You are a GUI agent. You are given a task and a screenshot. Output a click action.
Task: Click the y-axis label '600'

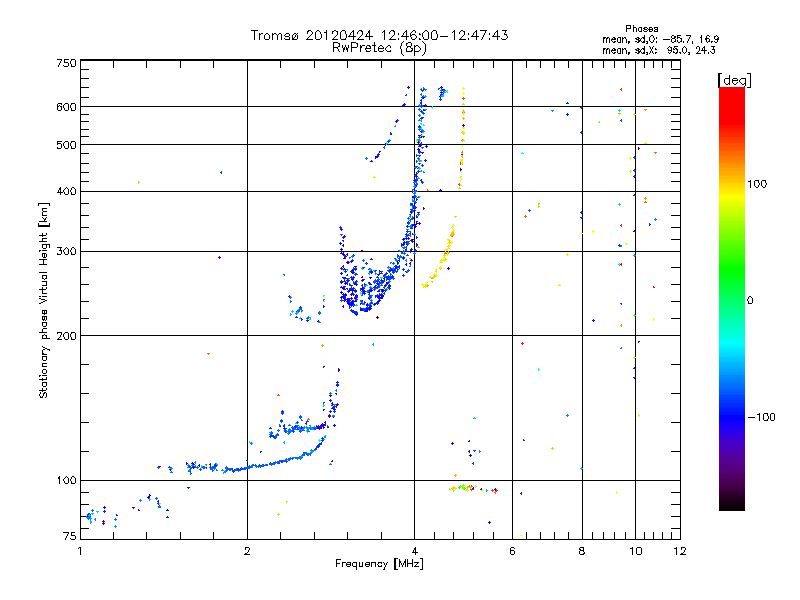tap(67, 107)
